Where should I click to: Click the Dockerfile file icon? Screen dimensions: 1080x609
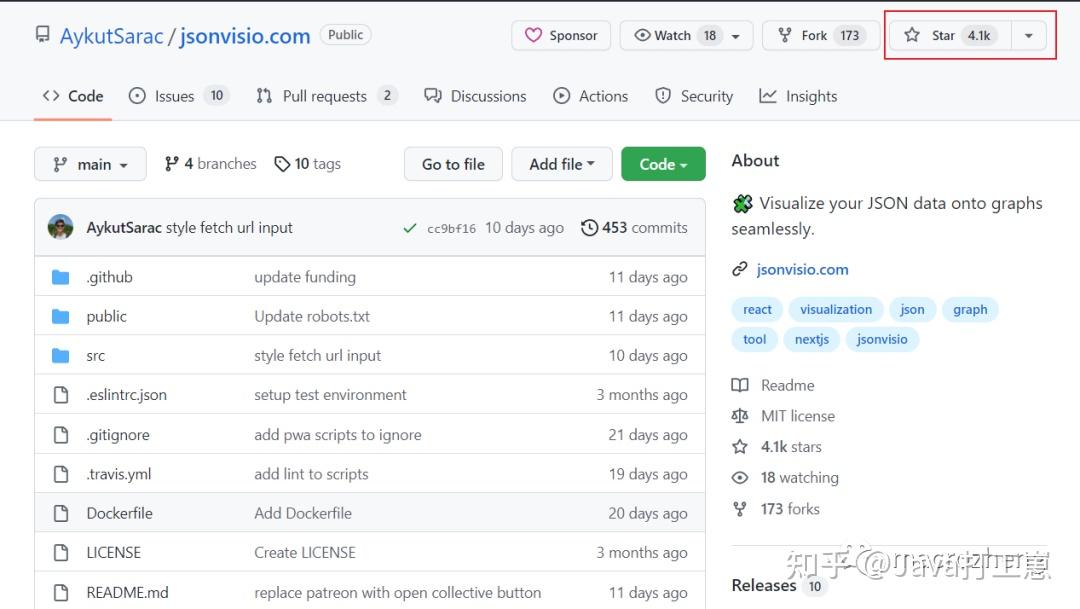click(x=60, y=513)
